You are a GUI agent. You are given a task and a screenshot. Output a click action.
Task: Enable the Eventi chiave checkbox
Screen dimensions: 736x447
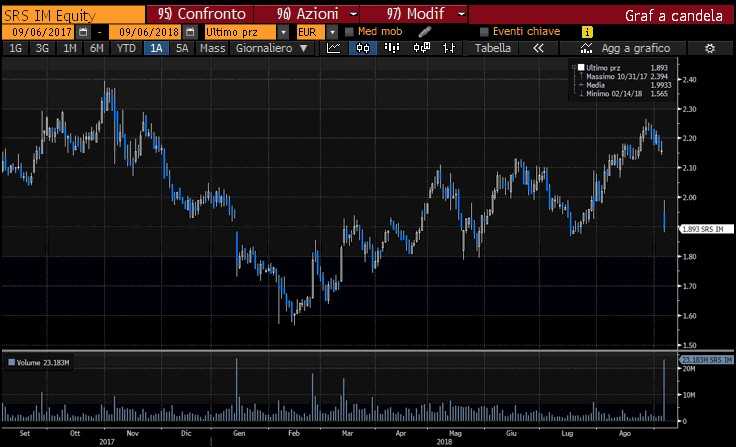click(x=484, y=32)
